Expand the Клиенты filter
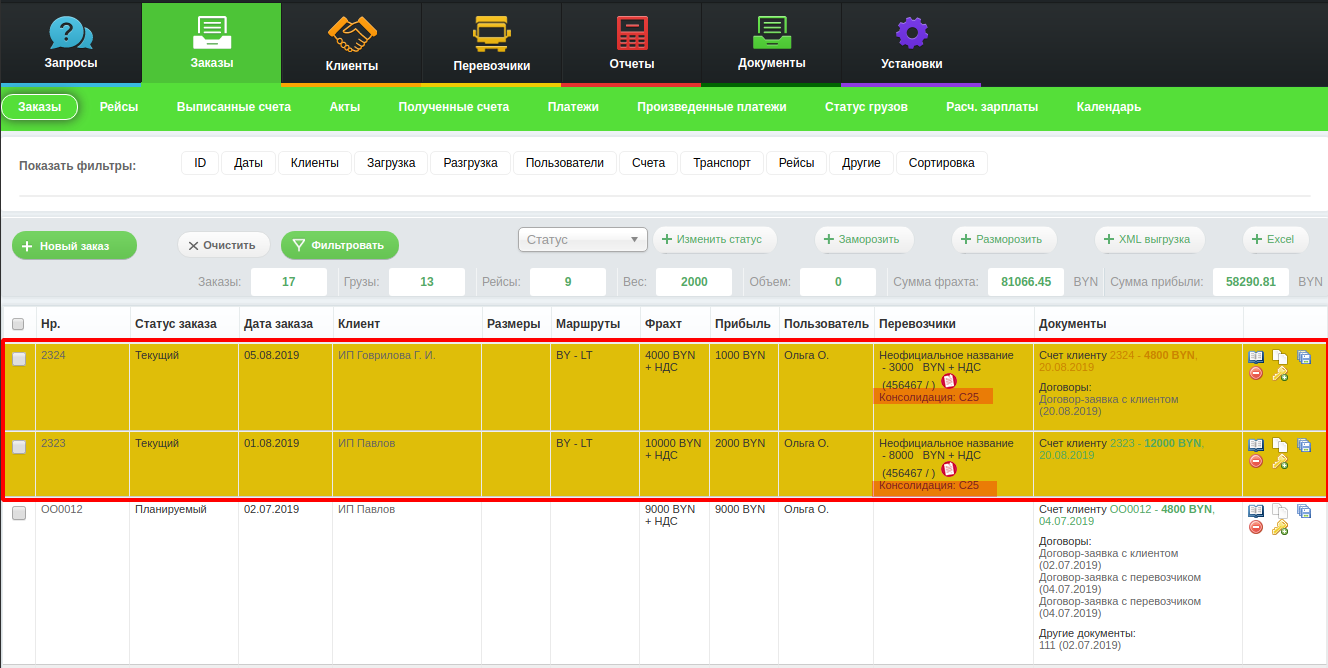The height and width of the screenshot is (668, 1328). point(315,163)
